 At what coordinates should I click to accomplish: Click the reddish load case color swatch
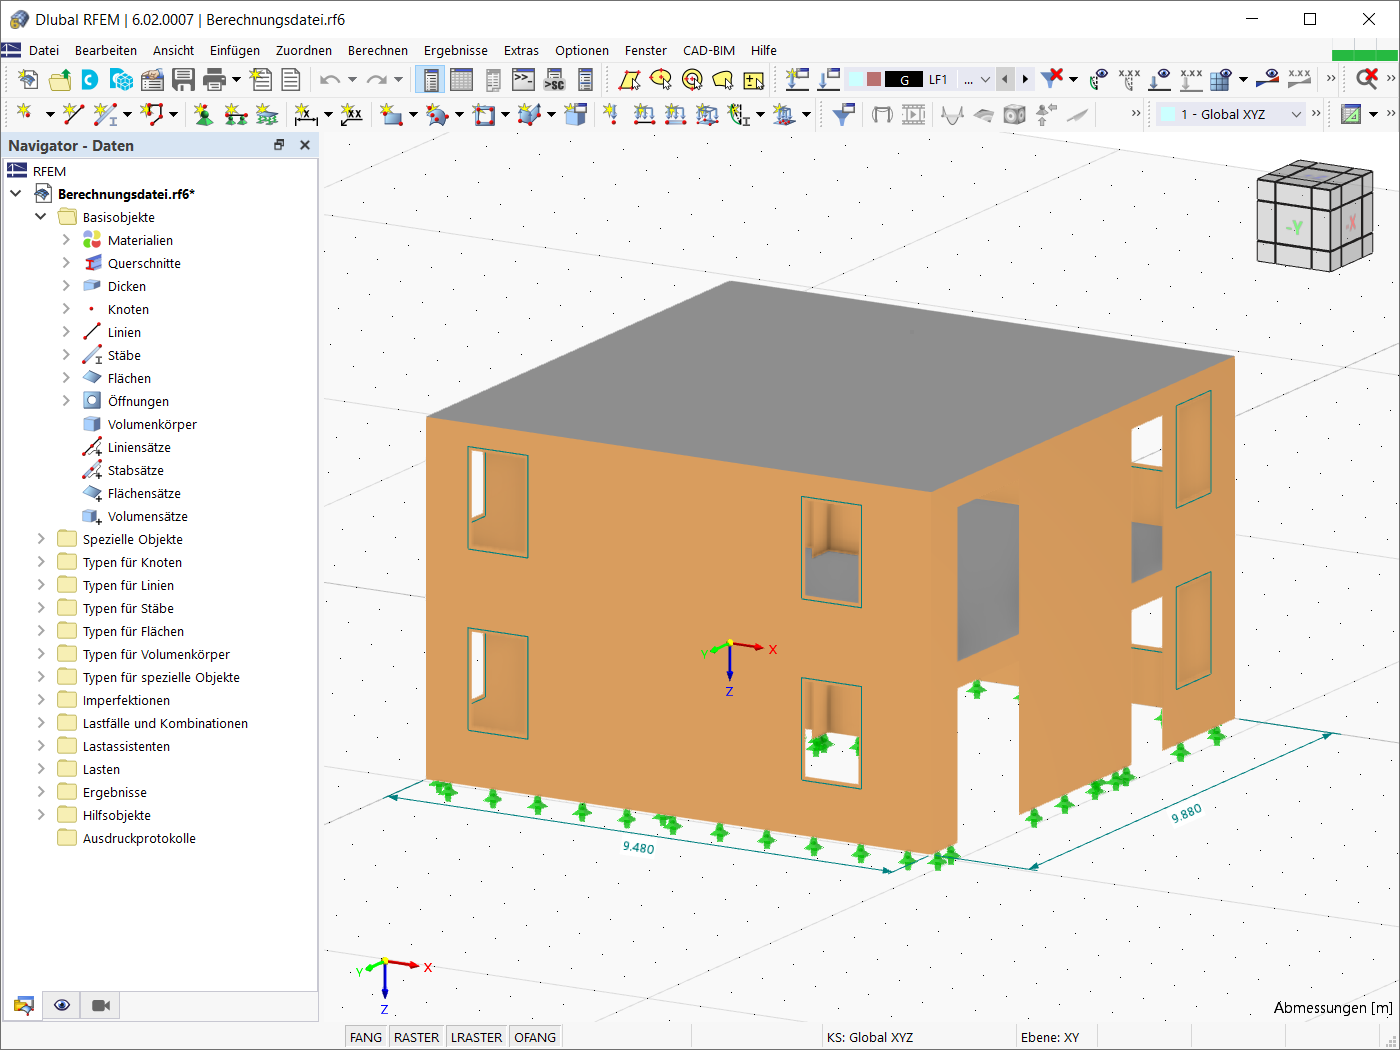click(874, 79)
